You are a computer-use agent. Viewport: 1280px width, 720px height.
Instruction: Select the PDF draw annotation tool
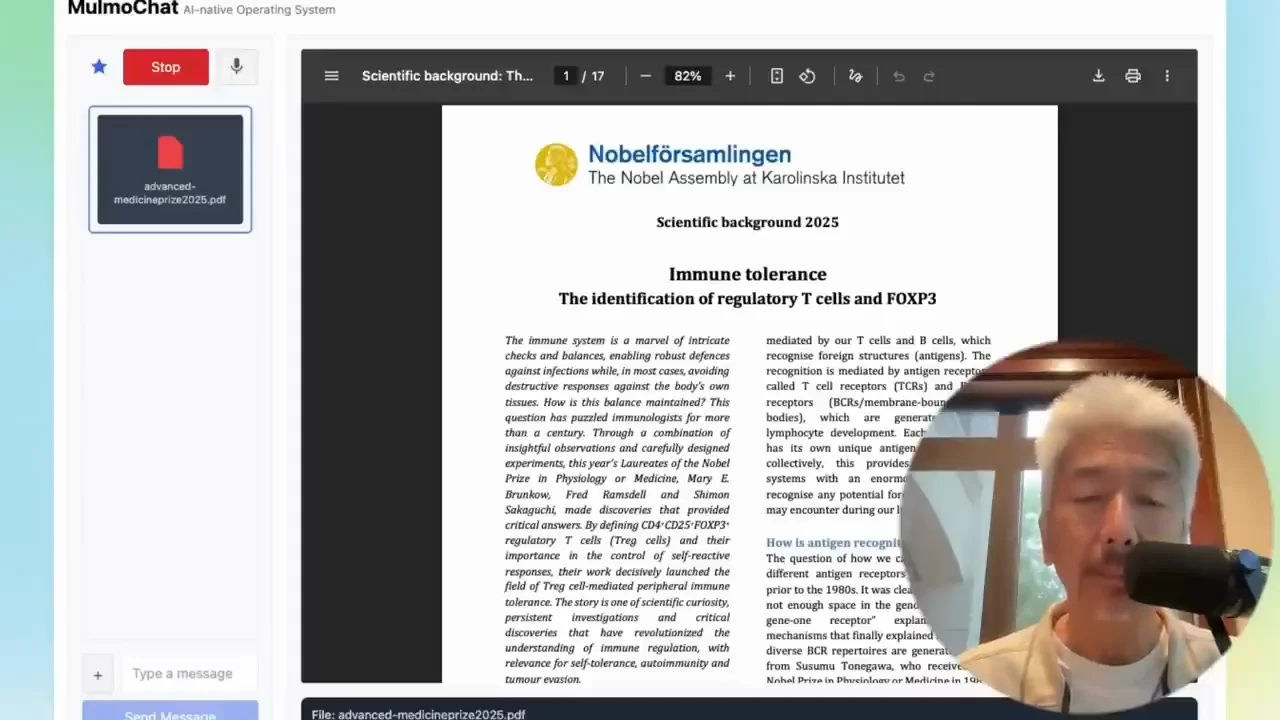coord(855,76)
